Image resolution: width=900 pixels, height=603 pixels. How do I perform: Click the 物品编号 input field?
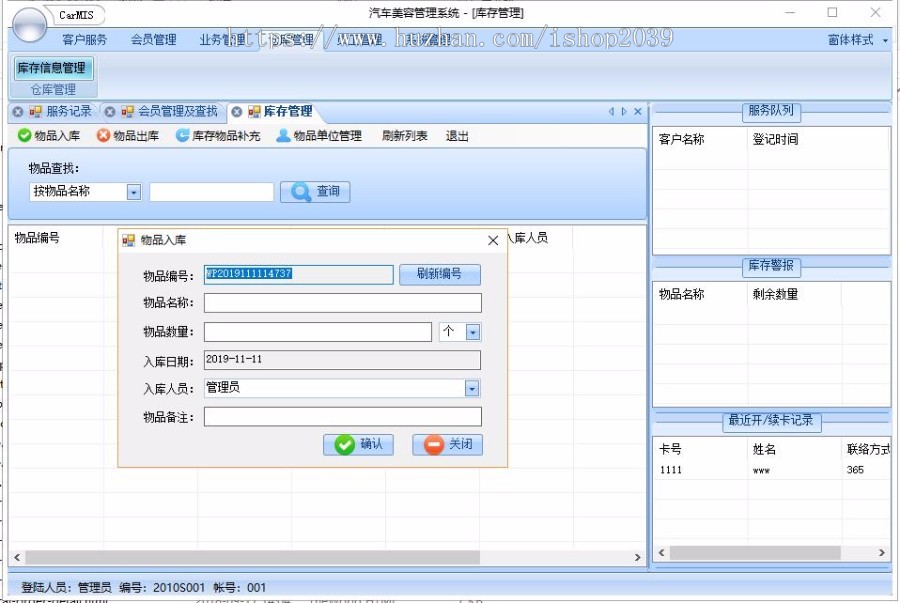pyautogui.click(x=298, y=274)
